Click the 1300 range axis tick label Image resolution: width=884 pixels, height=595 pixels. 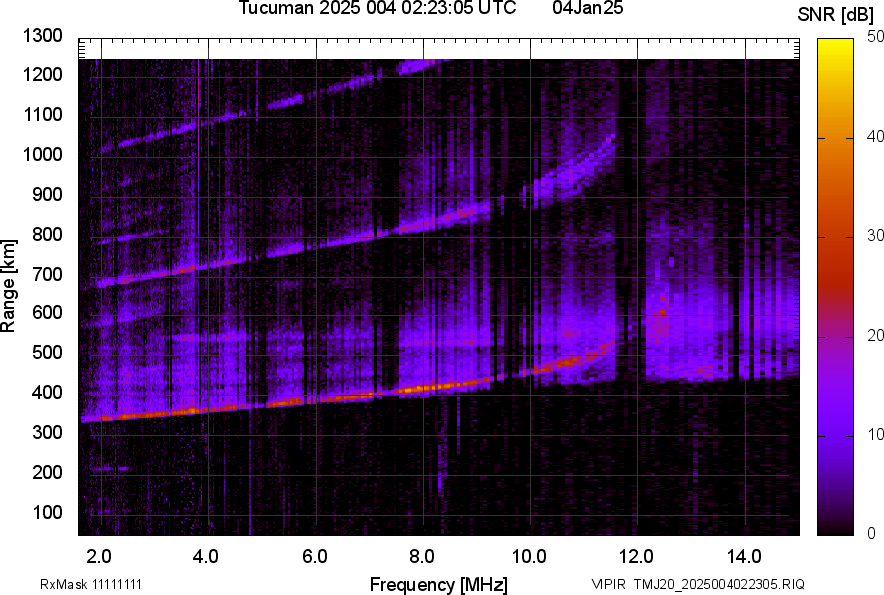[45, 36]
